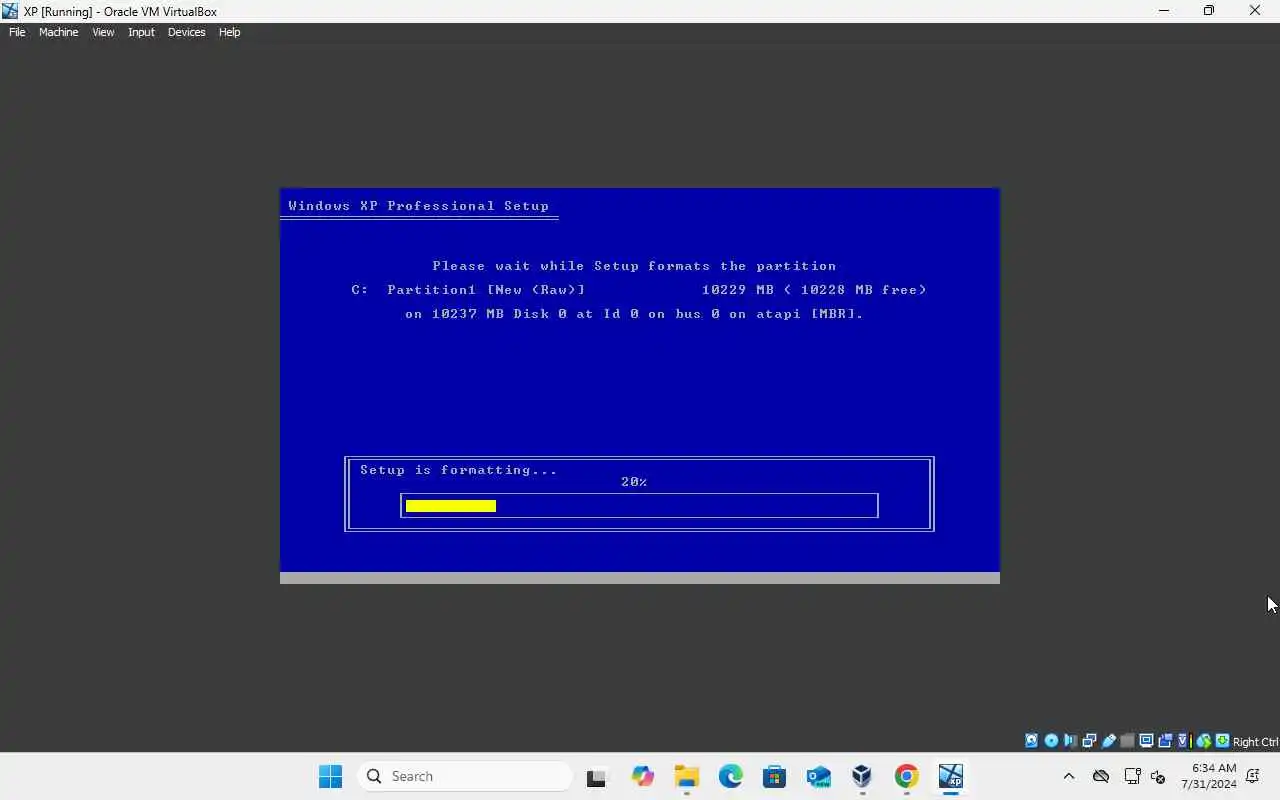Click the keyboard capture green arrow icon
The height and width of the screenshot is (800, 1280).
pyautogui.click(x=1222, y=741)
